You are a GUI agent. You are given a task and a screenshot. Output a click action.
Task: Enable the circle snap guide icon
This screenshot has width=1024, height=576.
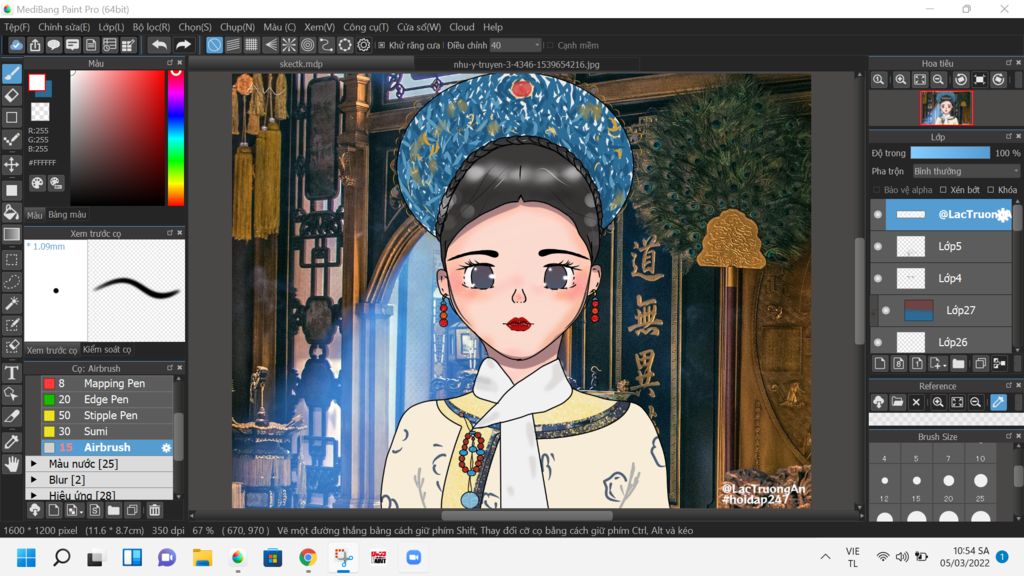307,45
